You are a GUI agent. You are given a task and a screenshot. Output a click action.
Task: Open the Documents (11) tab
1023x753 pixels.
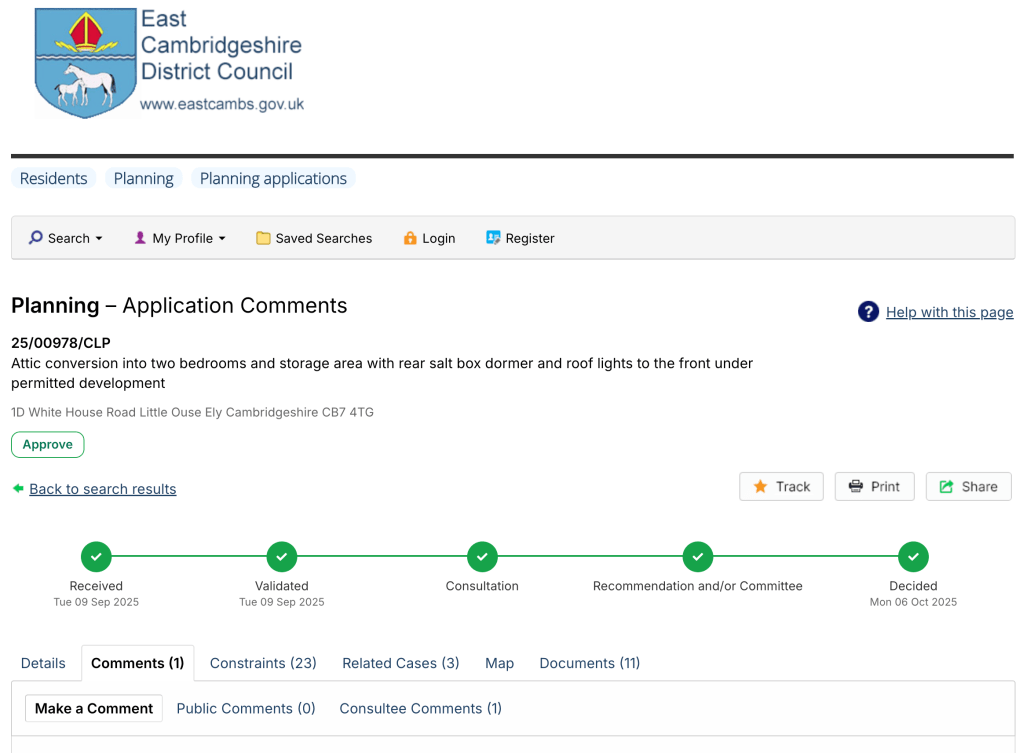589,663
